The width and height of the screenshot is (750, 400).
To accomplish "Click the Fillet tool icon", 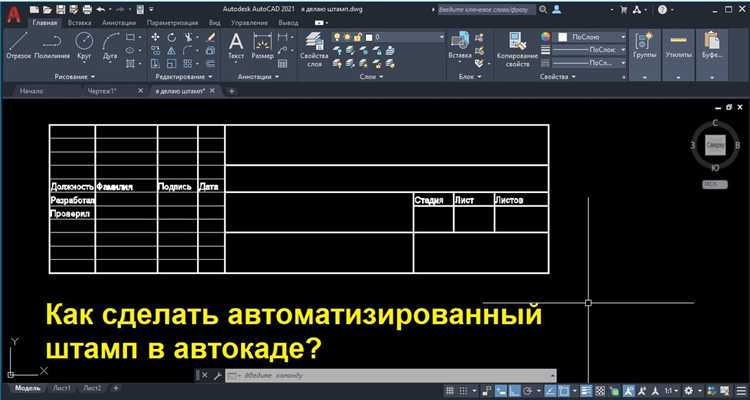I will tap(189, 51).
